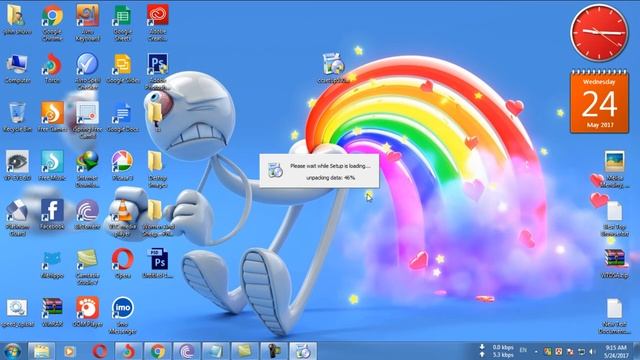Open the Google Sheets desktop shortcut
The image size is (640, 360).
(122, 22)
